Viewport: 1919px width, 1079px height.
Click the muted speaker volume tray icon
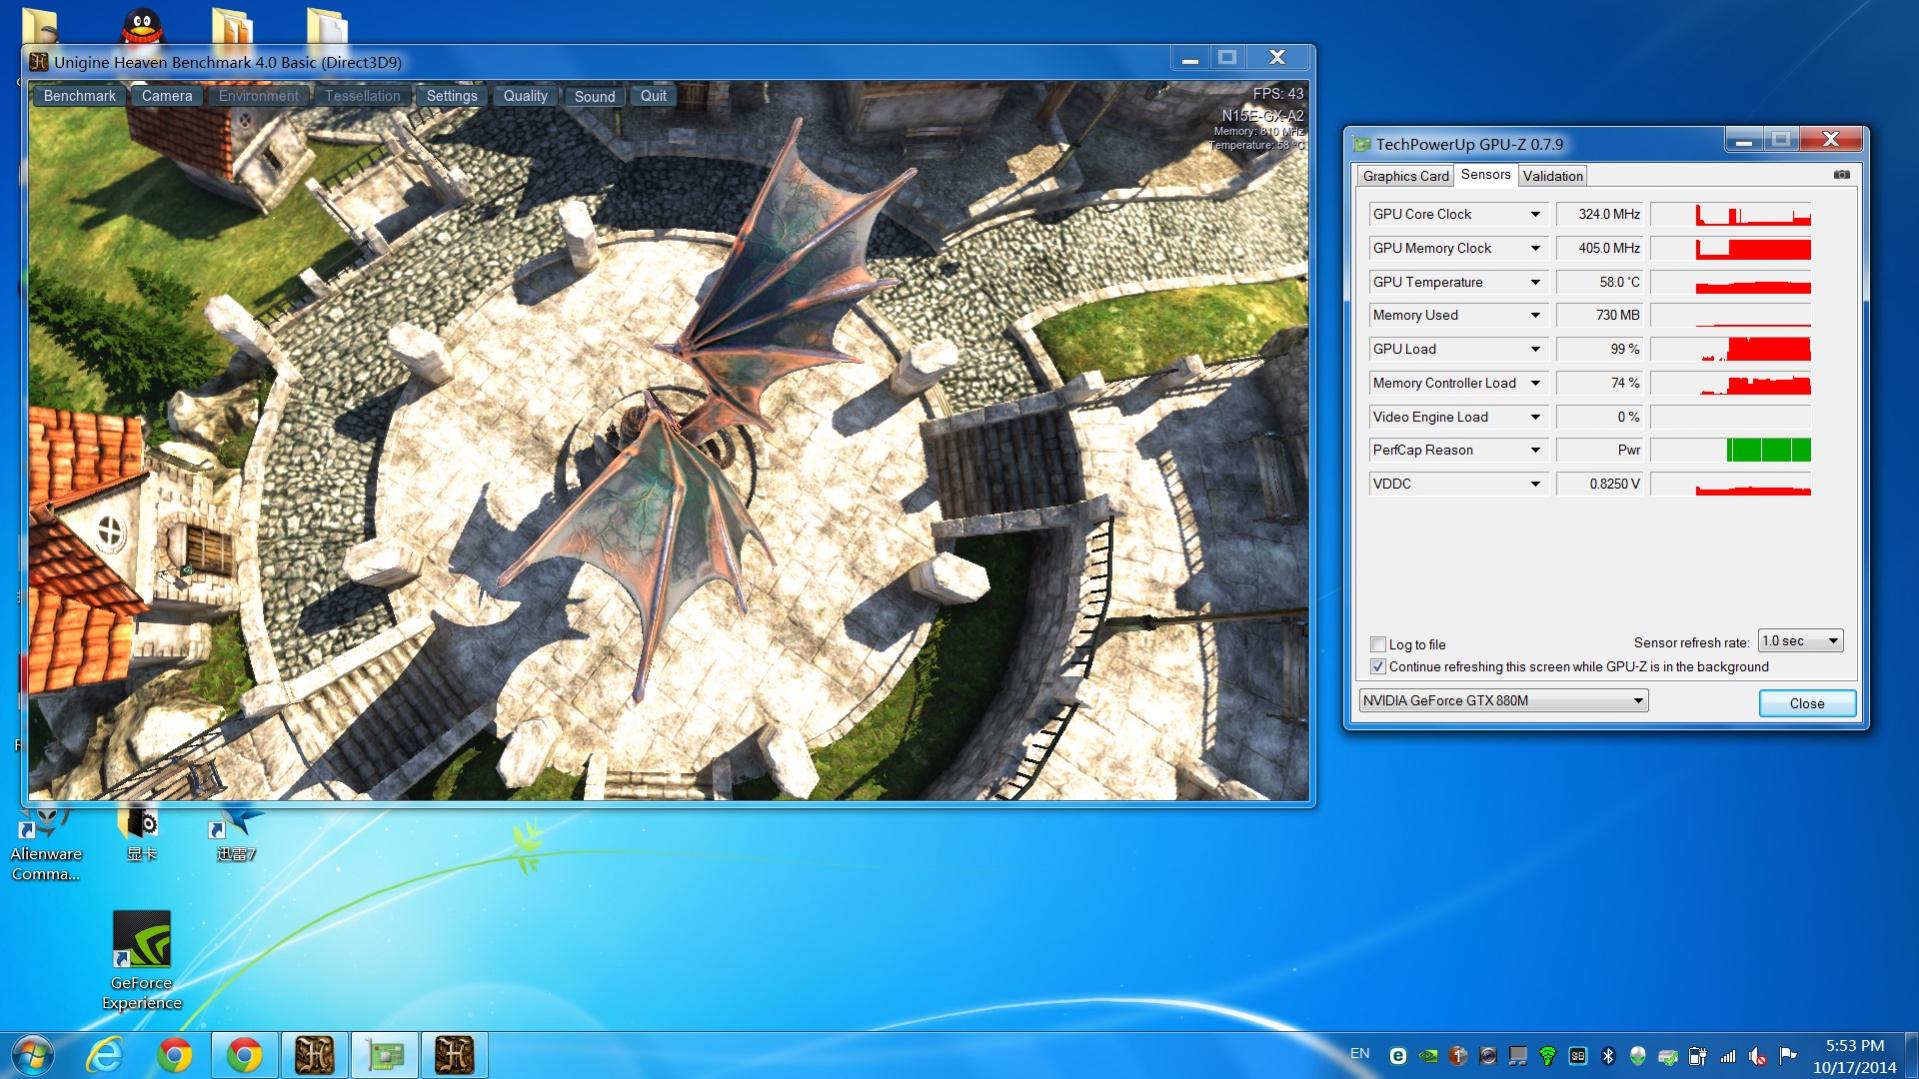1758,1055
